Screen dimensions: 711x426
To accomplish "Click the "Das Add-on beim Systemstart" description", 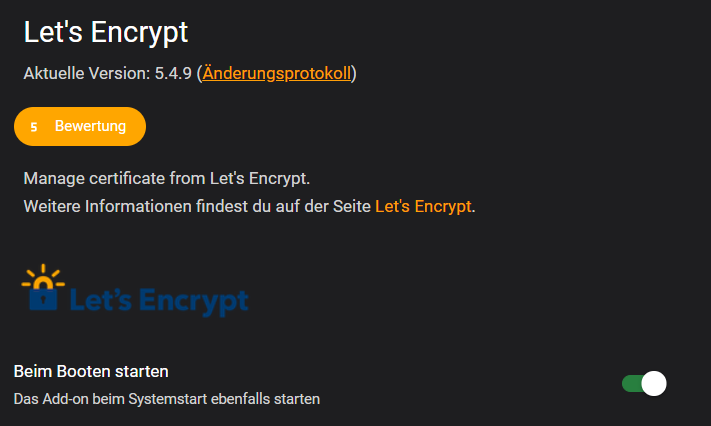I will coord(167,399).
